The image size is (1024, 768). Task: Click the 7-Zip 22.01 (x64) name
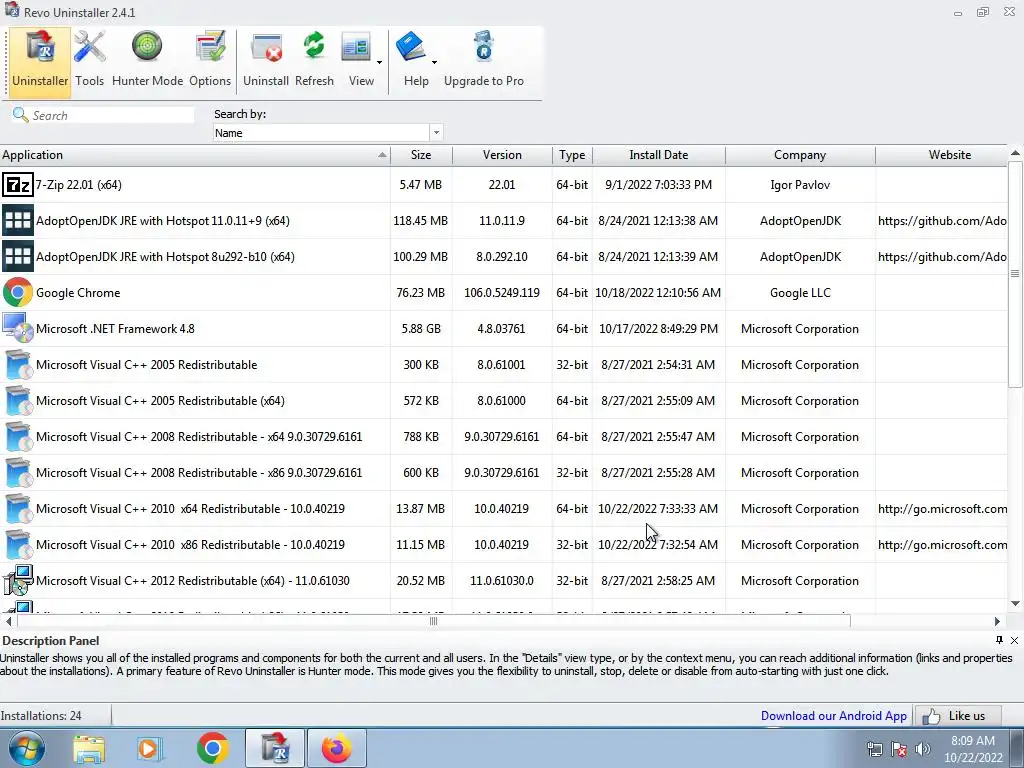pos(78,185)
